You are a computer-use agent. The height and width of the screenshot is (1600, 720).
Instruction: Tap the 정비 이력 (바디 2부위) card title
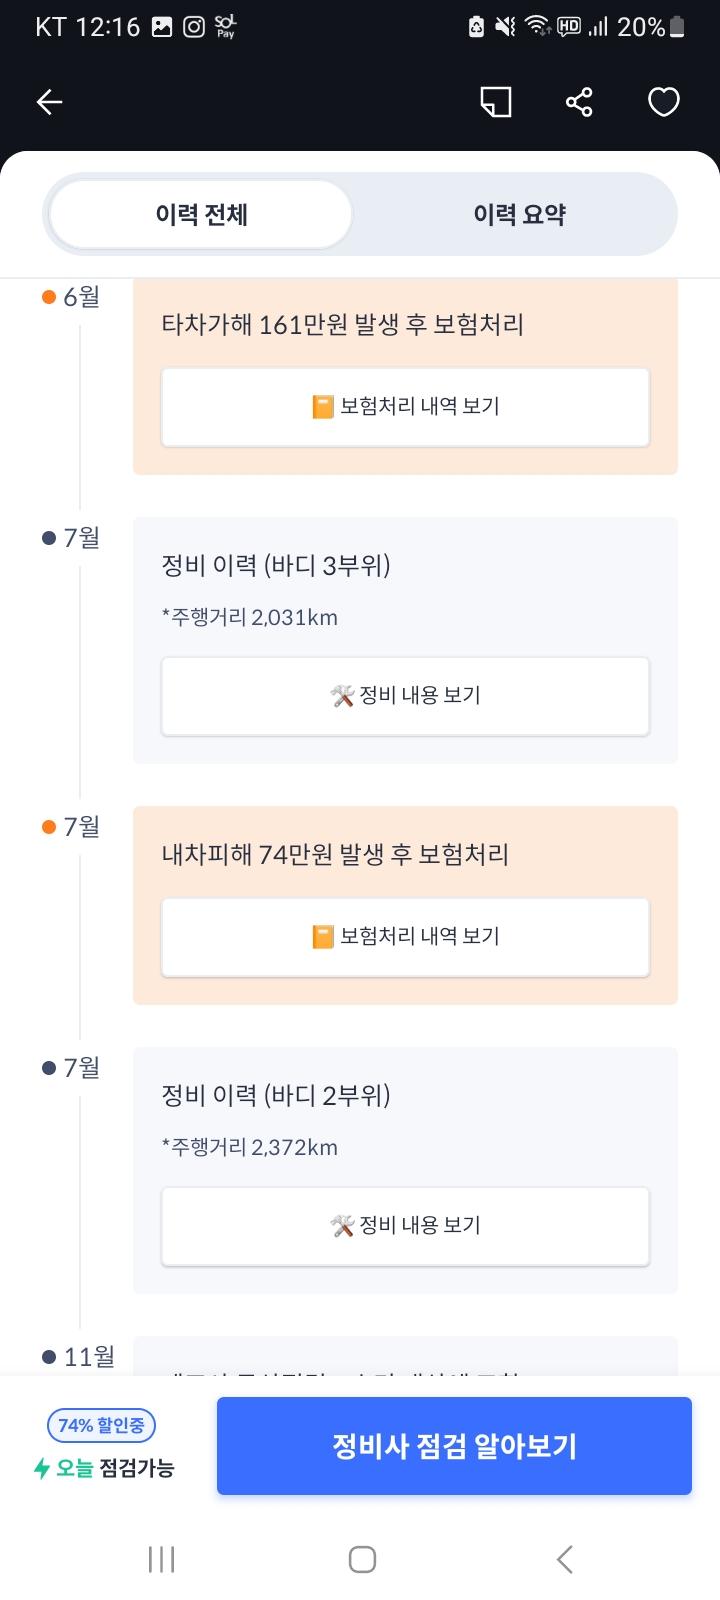click(276, 1096)
